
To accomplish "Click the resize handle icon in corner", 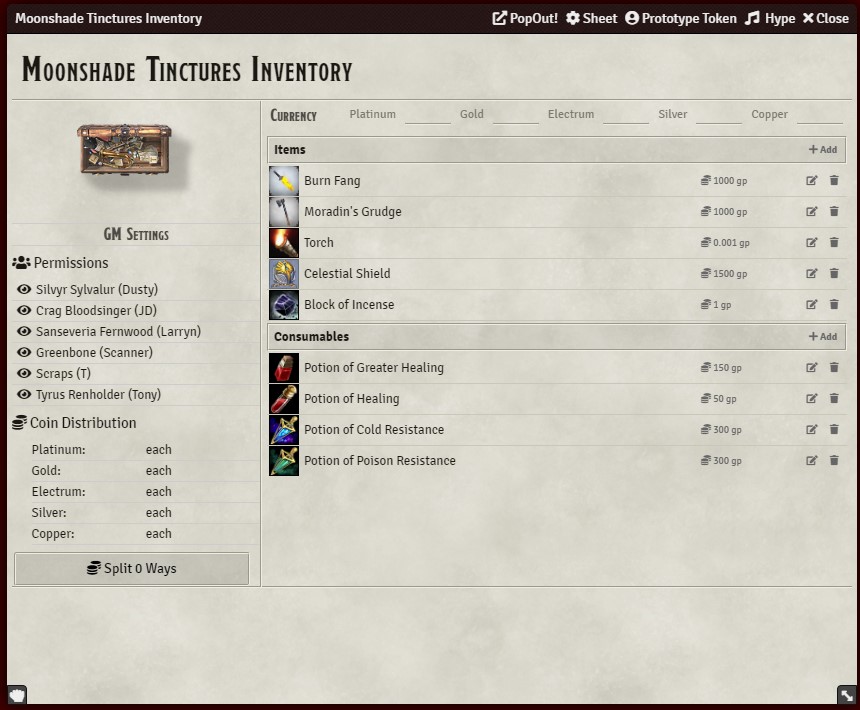I will pos(847,695).
